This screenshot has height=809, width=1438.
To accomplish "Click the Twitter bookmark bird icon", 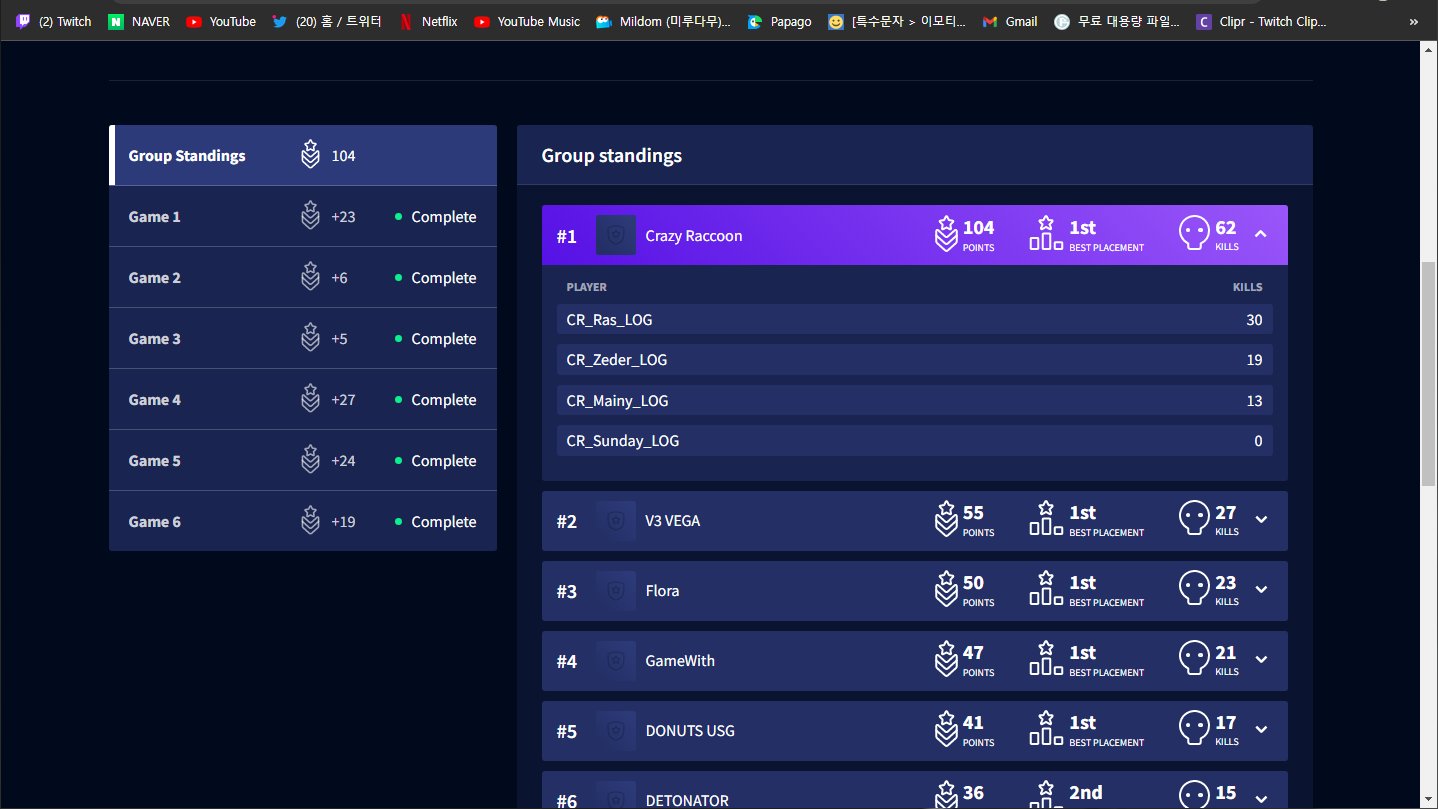I will coord(278,21).
